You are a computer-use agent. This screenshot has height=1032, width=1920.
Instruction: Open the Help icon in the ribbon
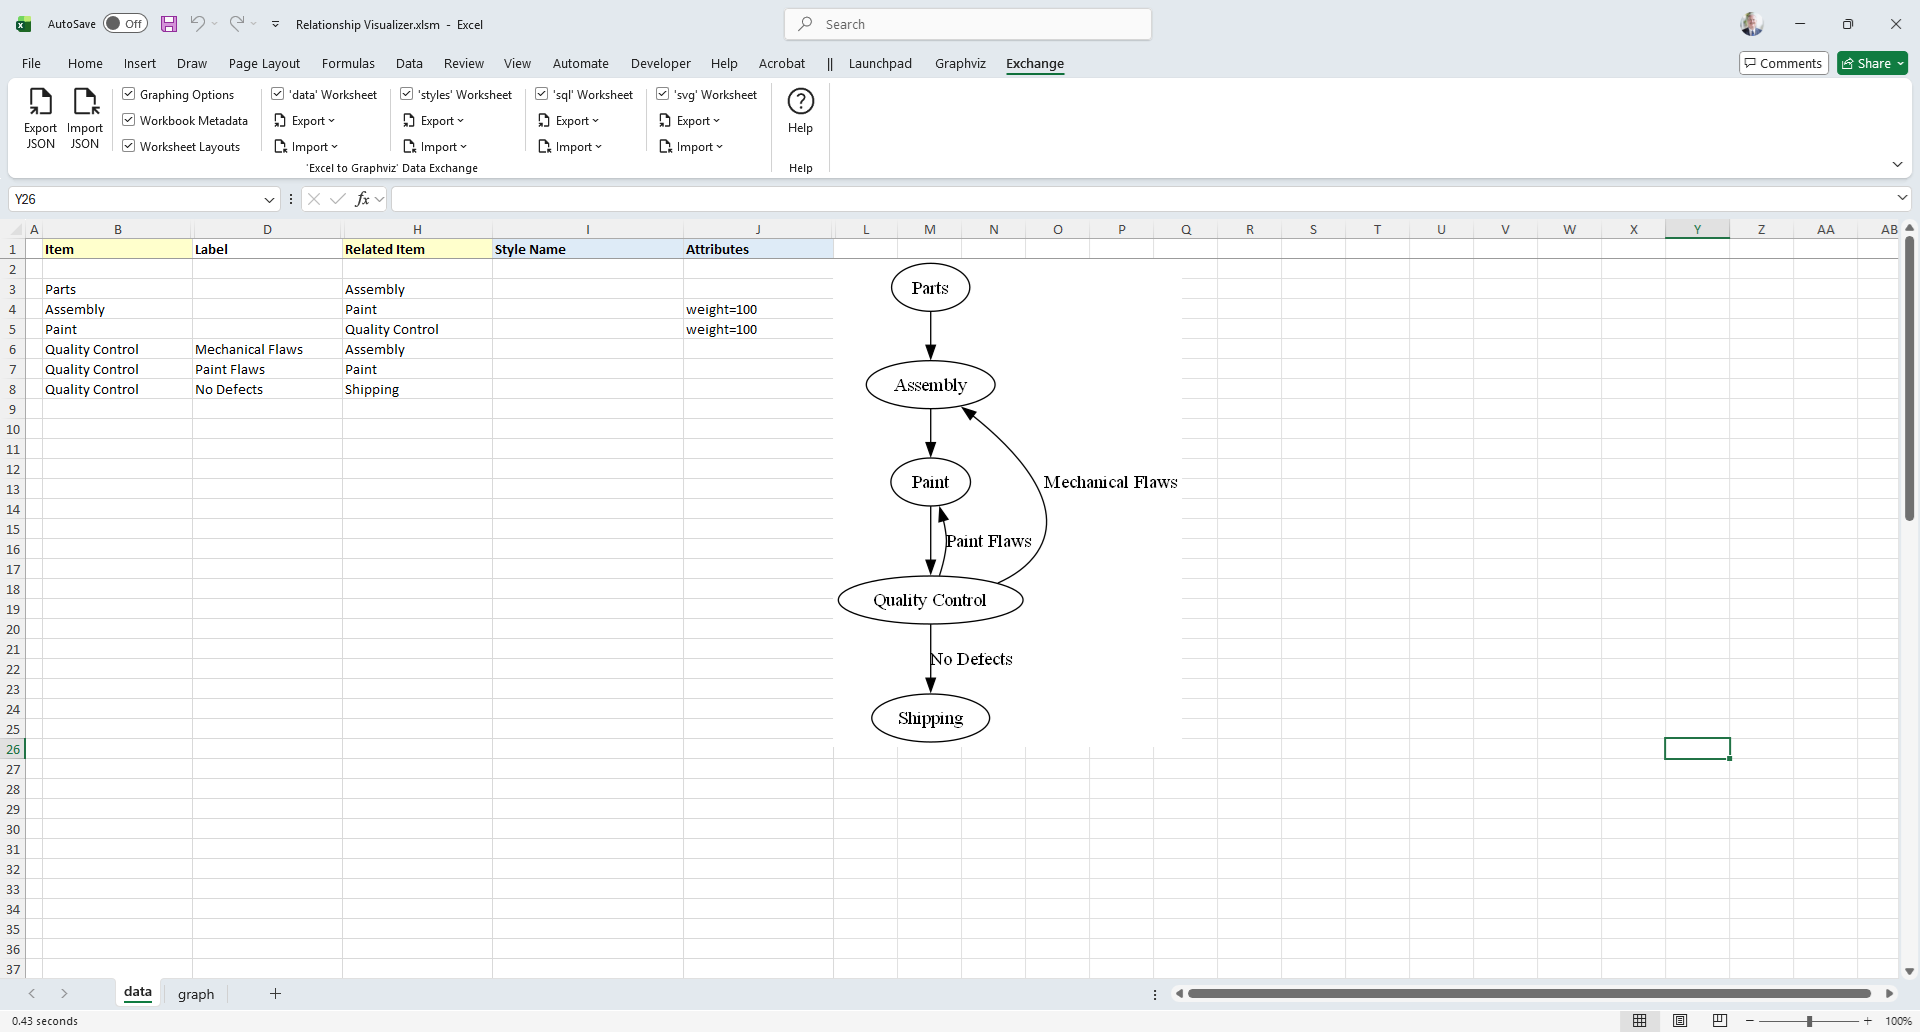(800, 102)
